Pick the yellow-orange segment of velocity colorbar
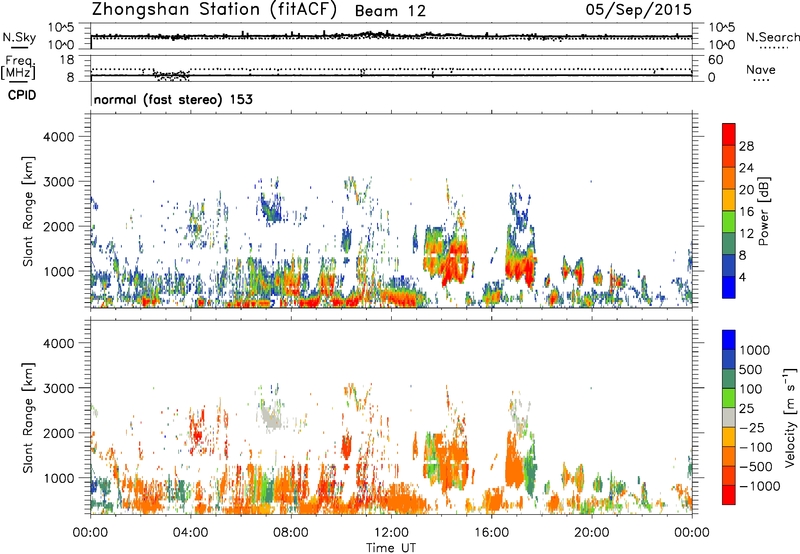Image resolution: width=800 pixels, height=554 pixels. tap(729, 437)
